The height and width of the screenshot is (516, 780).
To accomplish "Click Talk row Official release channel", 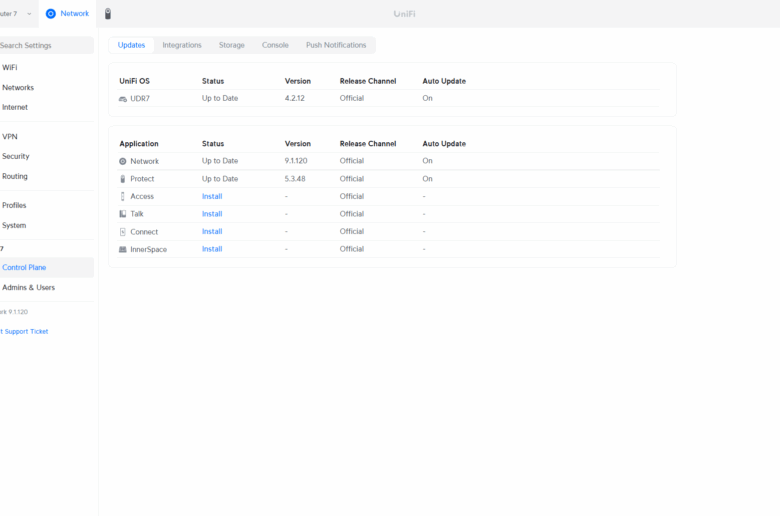I will coord(352,214).
